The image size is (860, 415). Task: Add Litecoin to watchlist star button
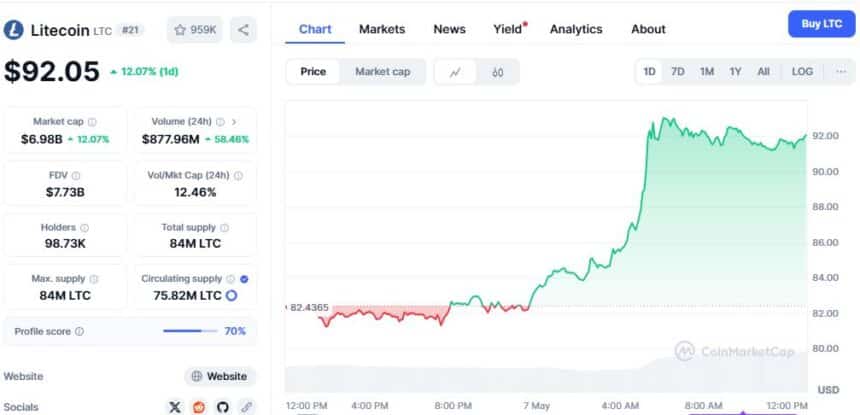(x=195, y=30)
